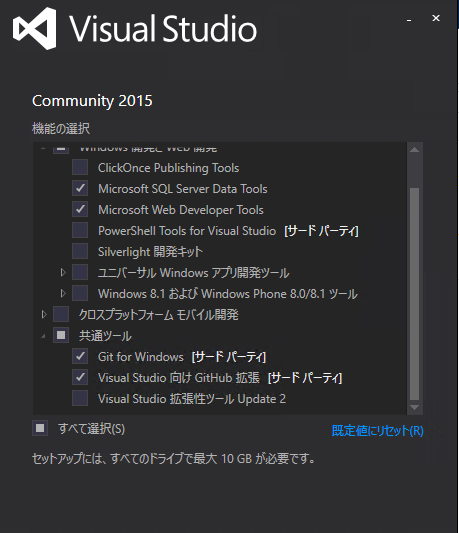Select Git for Windows label
Screen dimensions: 459x533
coord(141,357)
